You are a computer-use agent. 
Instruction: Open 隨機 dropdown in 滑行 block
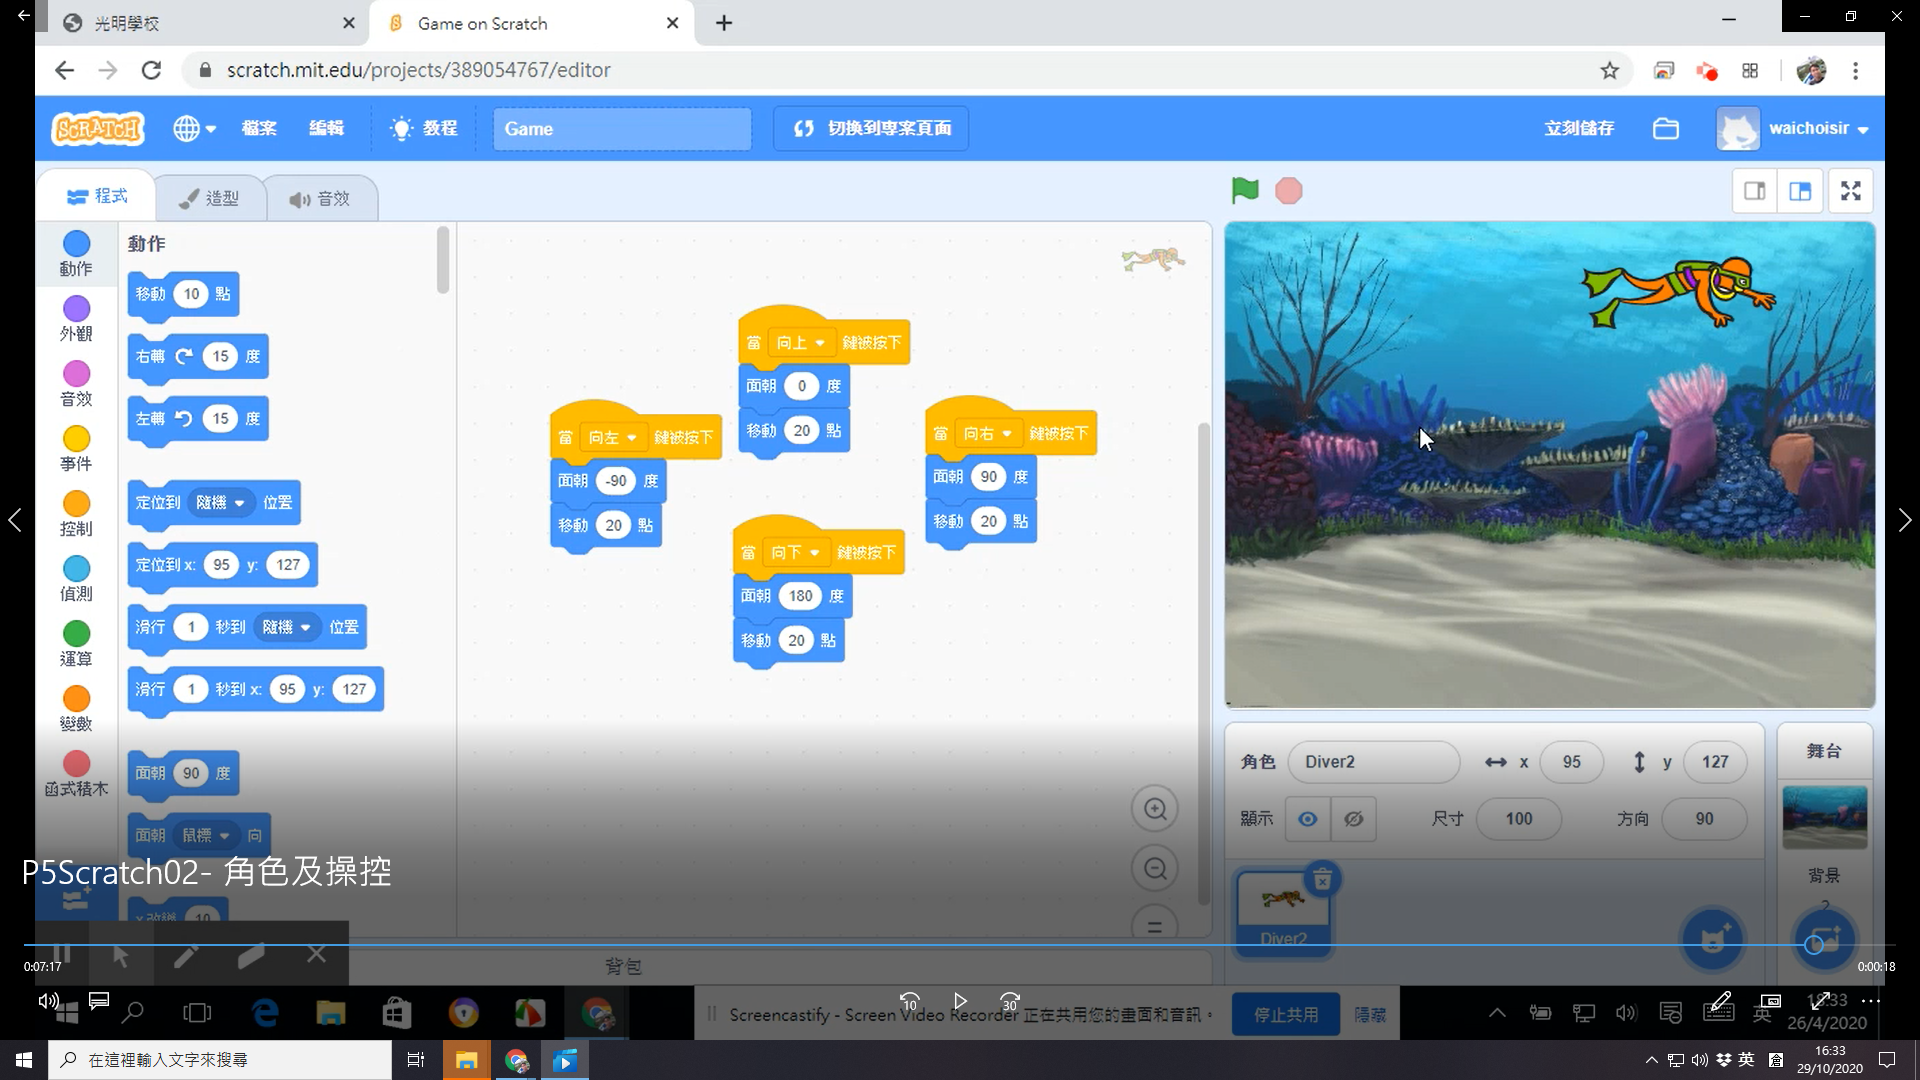click(x=287, y=627)
